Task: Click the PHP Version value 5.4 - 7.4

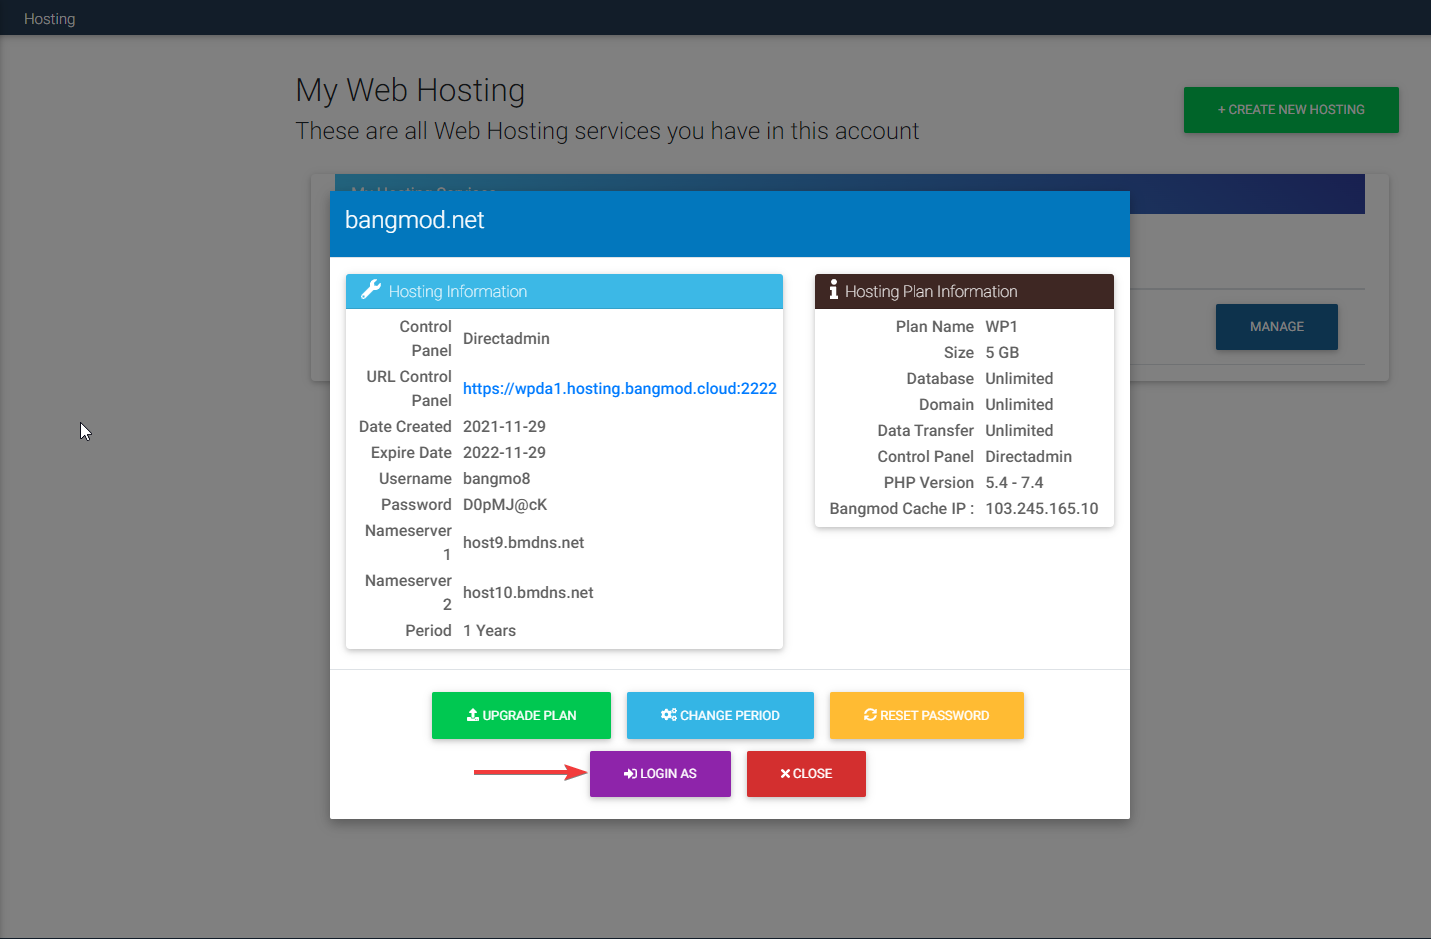Action: click(1014, 483)
